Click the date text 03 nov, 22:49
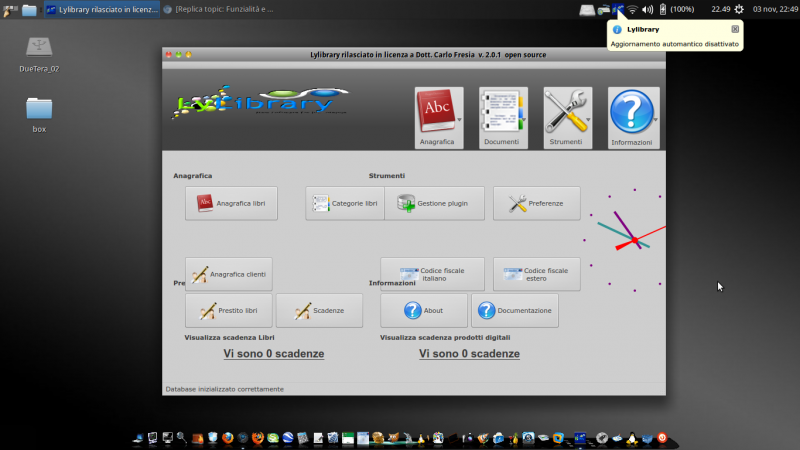 point(776,9)
